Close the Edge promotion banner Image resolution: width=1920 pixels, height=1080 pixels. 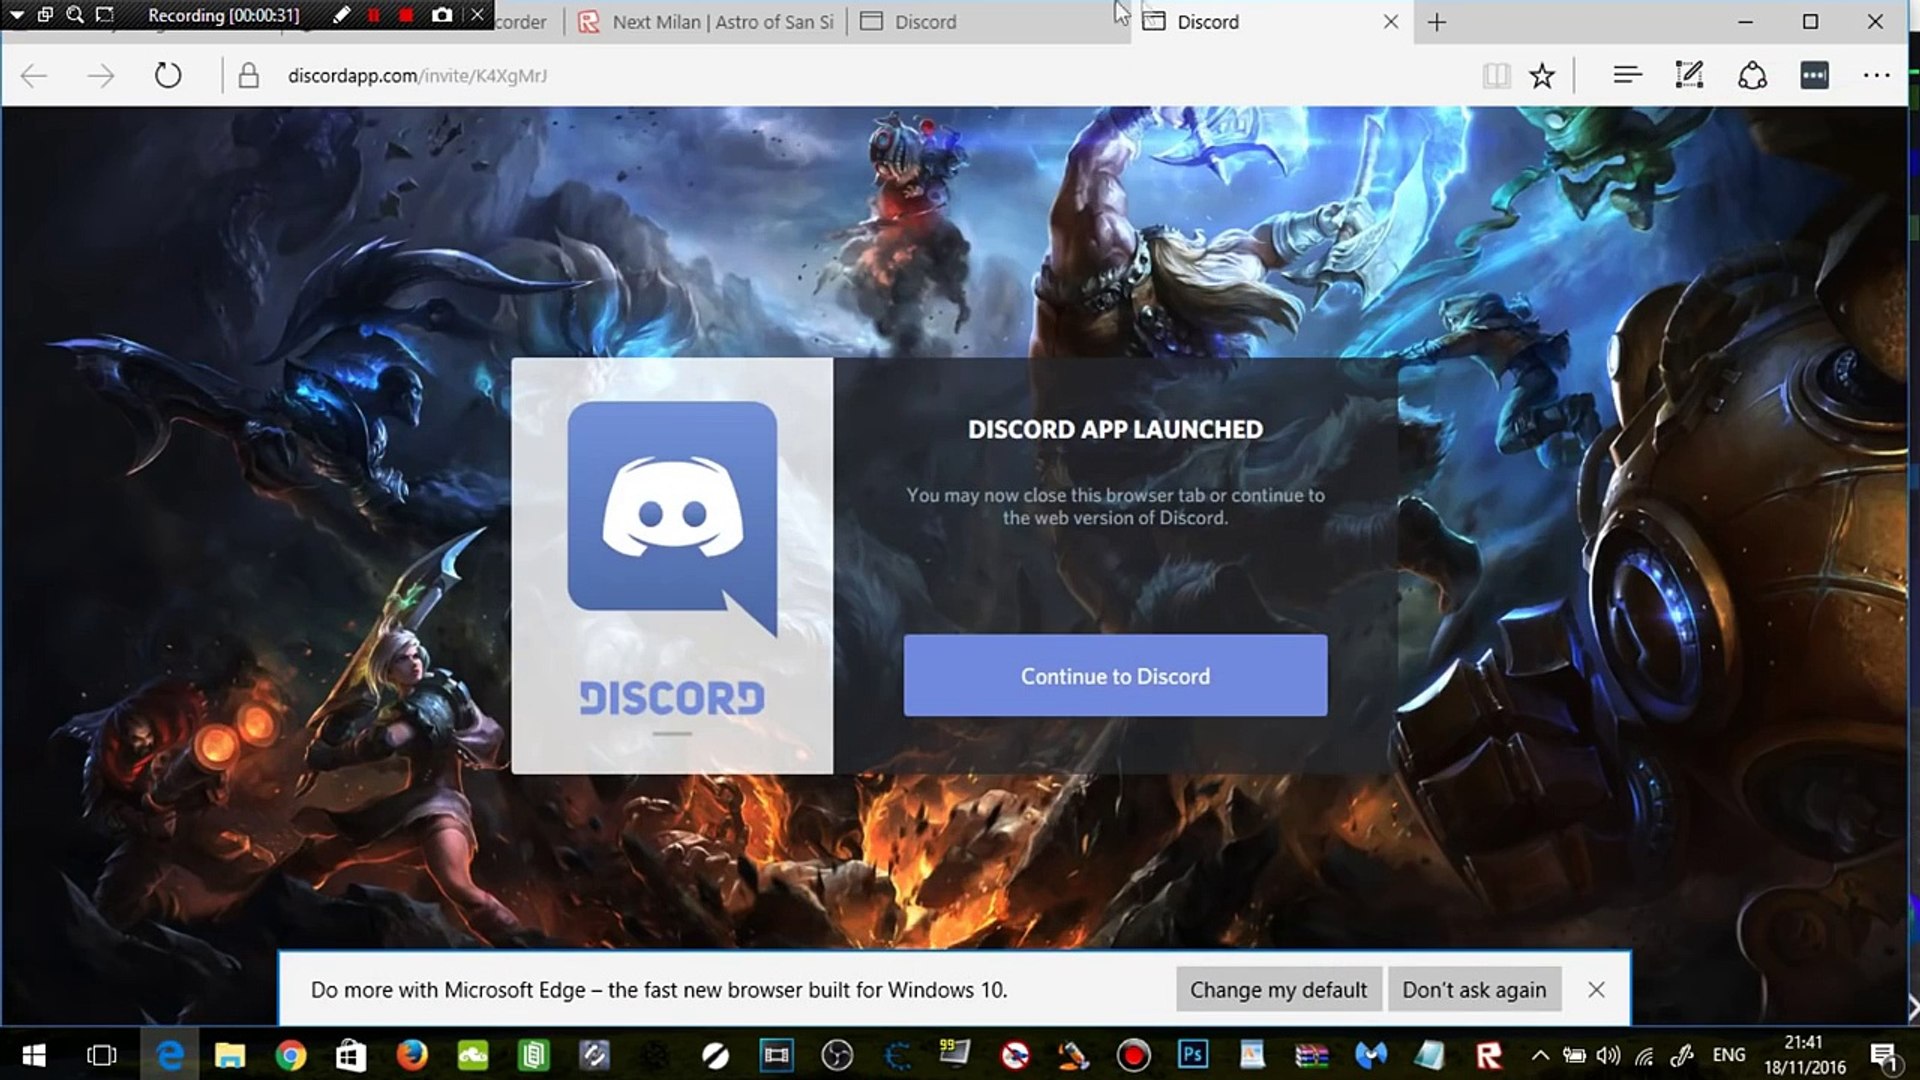pos(1596,989)
